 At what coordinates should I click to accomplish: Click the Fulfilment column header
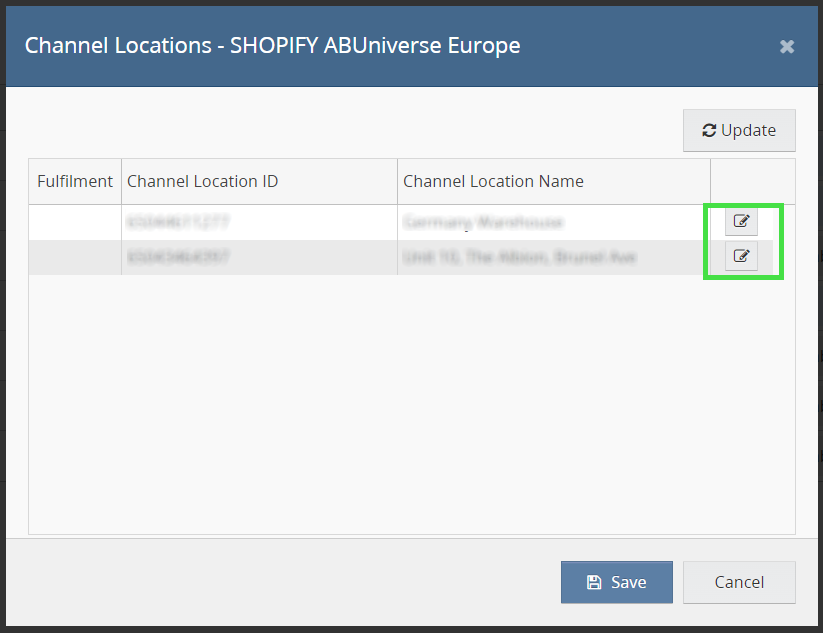tap(75, 181)
